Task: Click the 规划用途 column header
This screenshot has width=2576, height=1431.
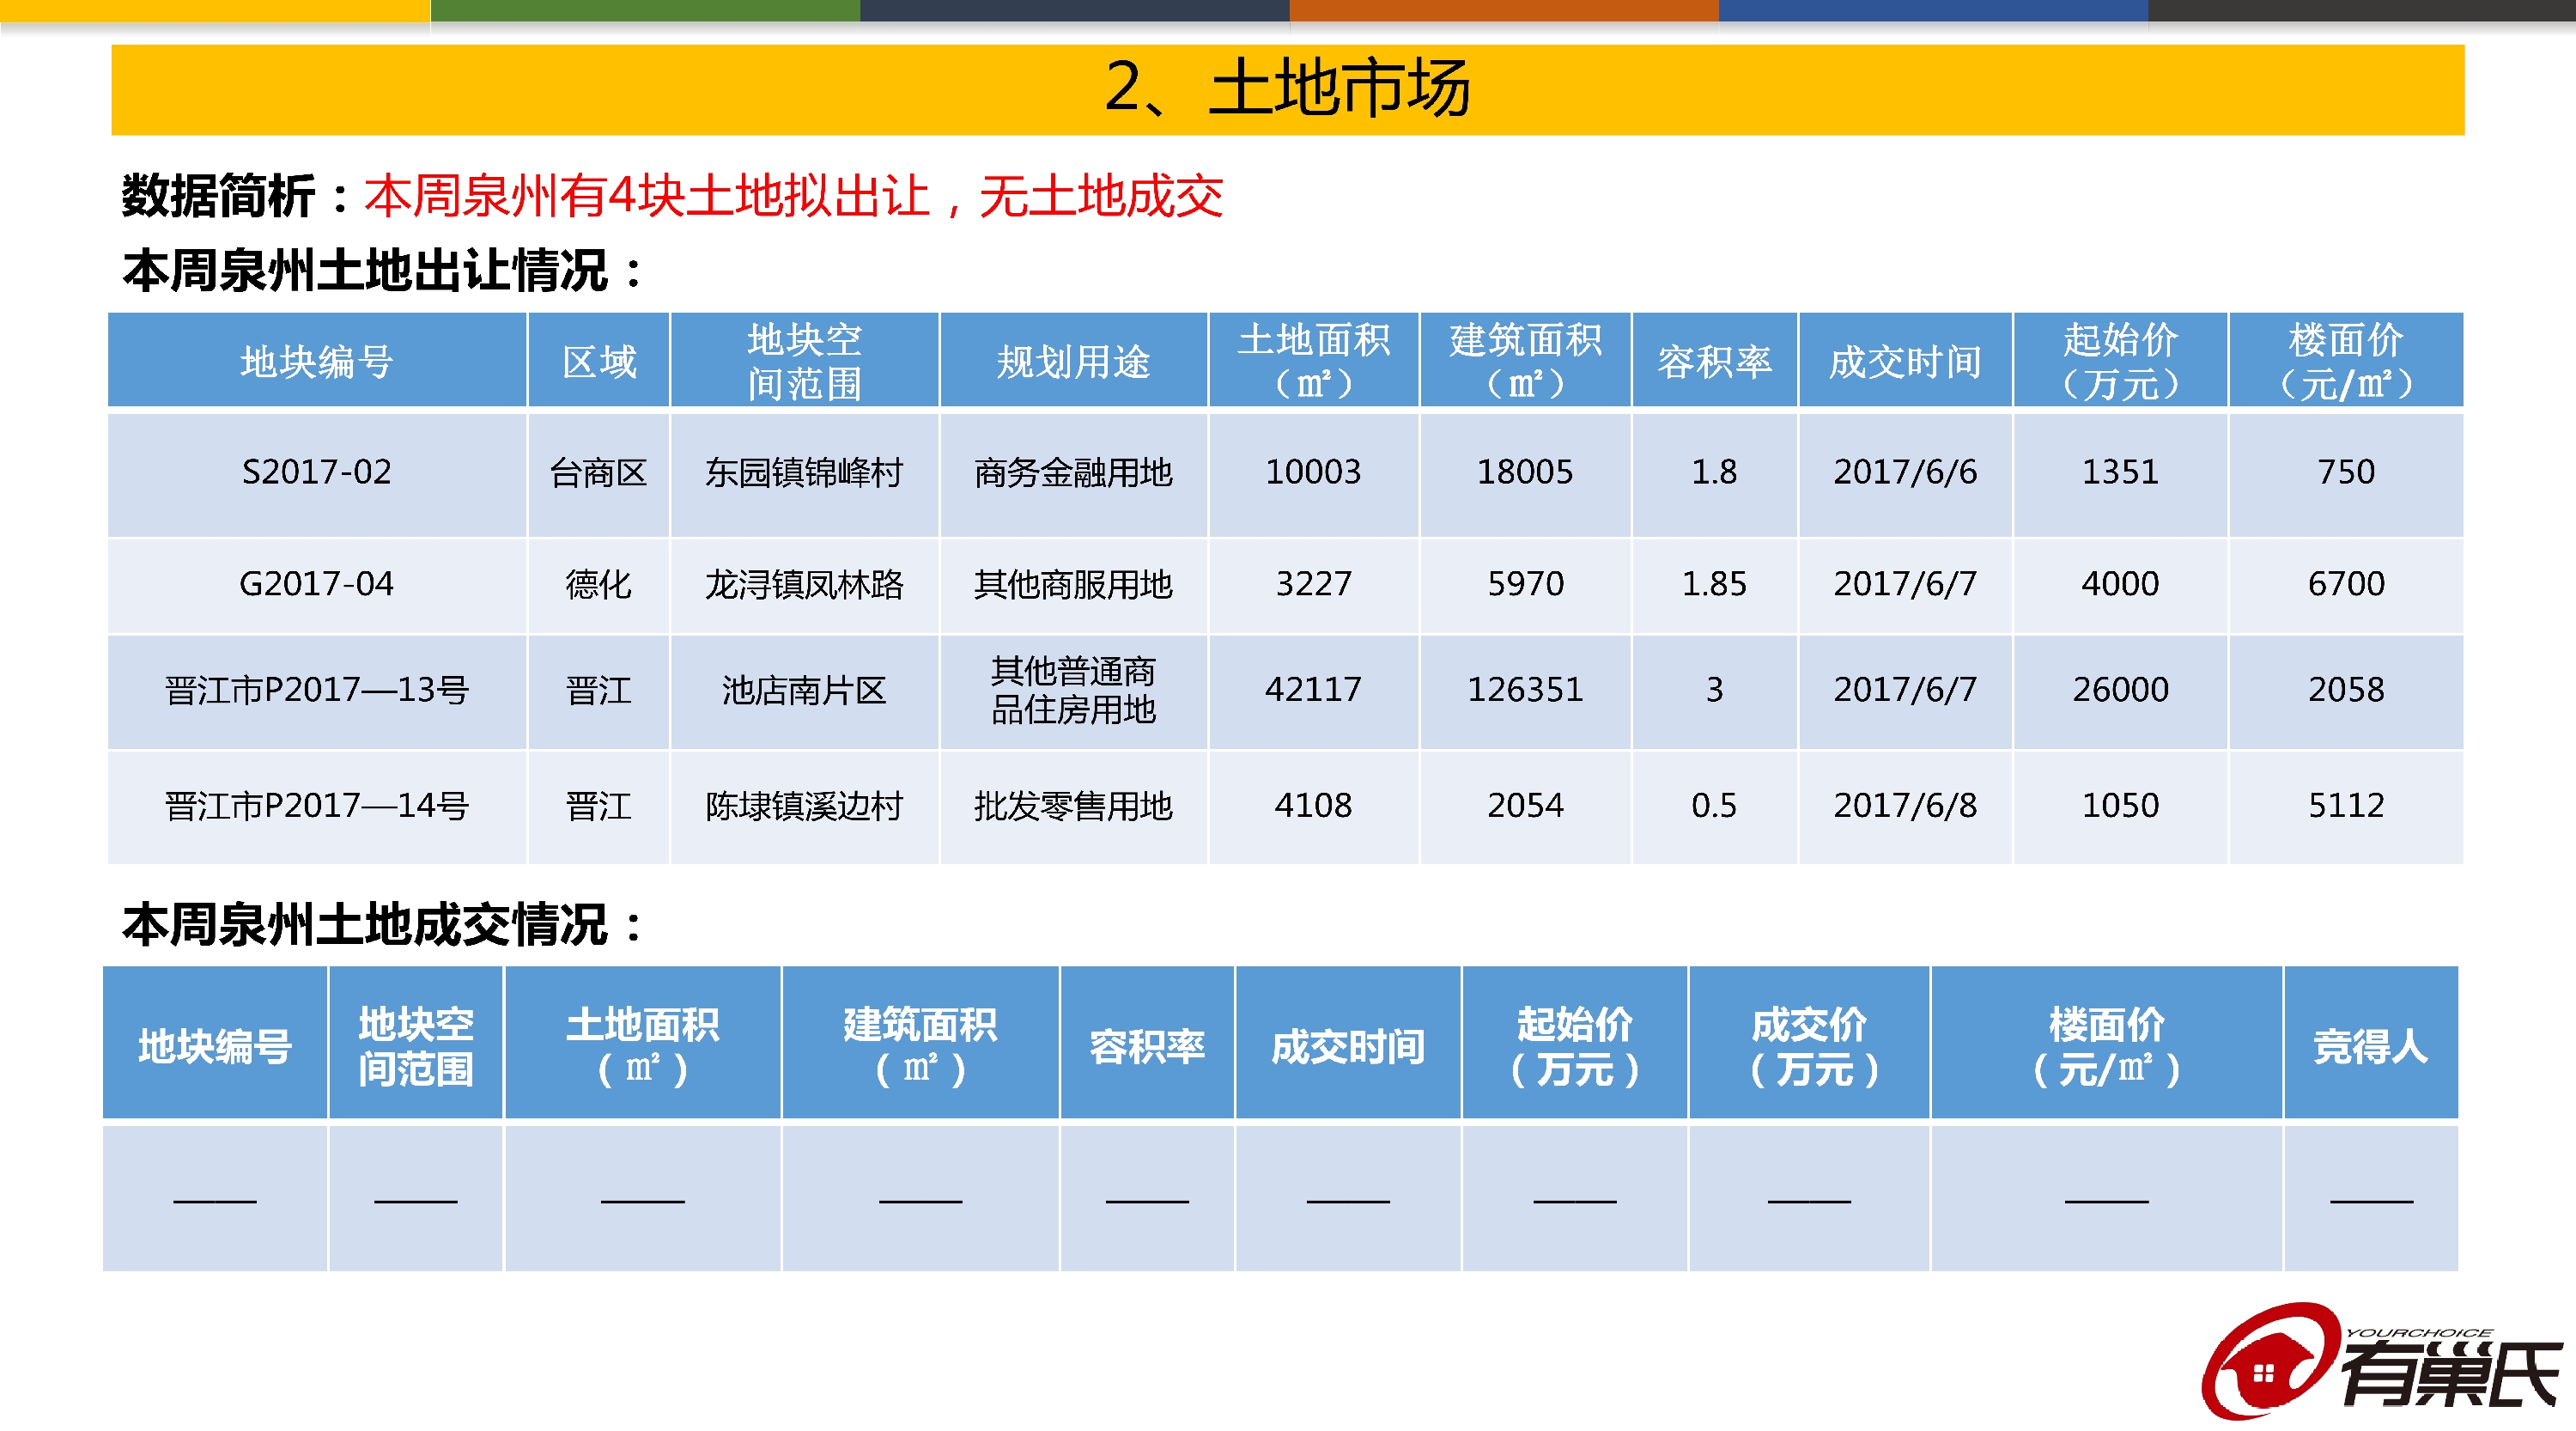Action: 1073,361
